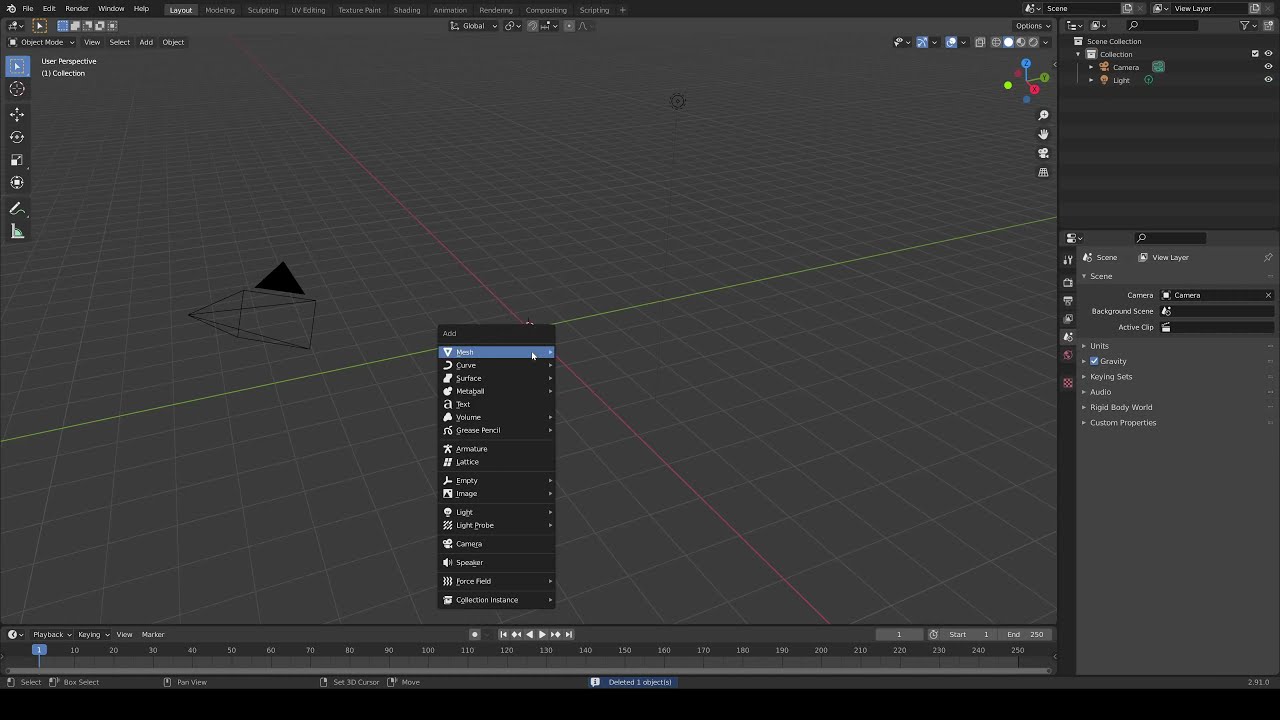Select the Cursor tool in the left toolbar

pyautogui.click(x=17, y=89)
